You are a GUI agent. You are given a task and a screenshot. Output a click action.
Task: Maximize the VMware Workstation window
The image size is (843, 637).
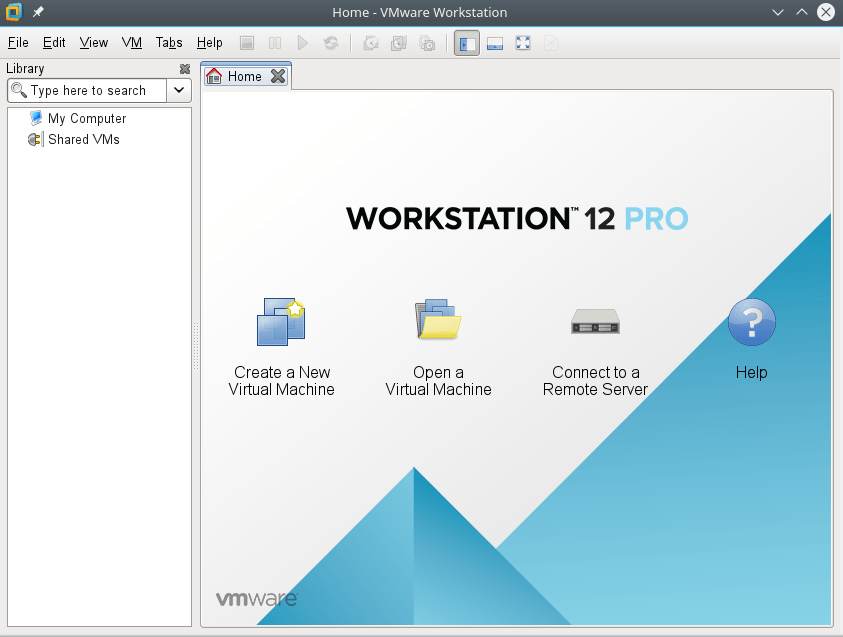pyautogui.click(x=802, y=12)
